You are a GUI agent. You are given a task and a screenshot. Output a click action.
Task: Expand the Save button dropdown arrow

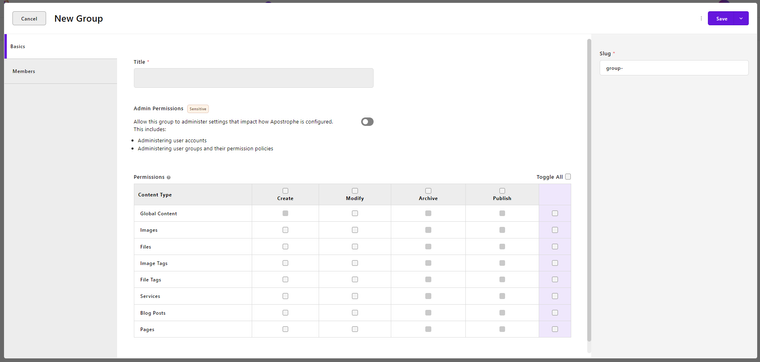tap(741, 18)
